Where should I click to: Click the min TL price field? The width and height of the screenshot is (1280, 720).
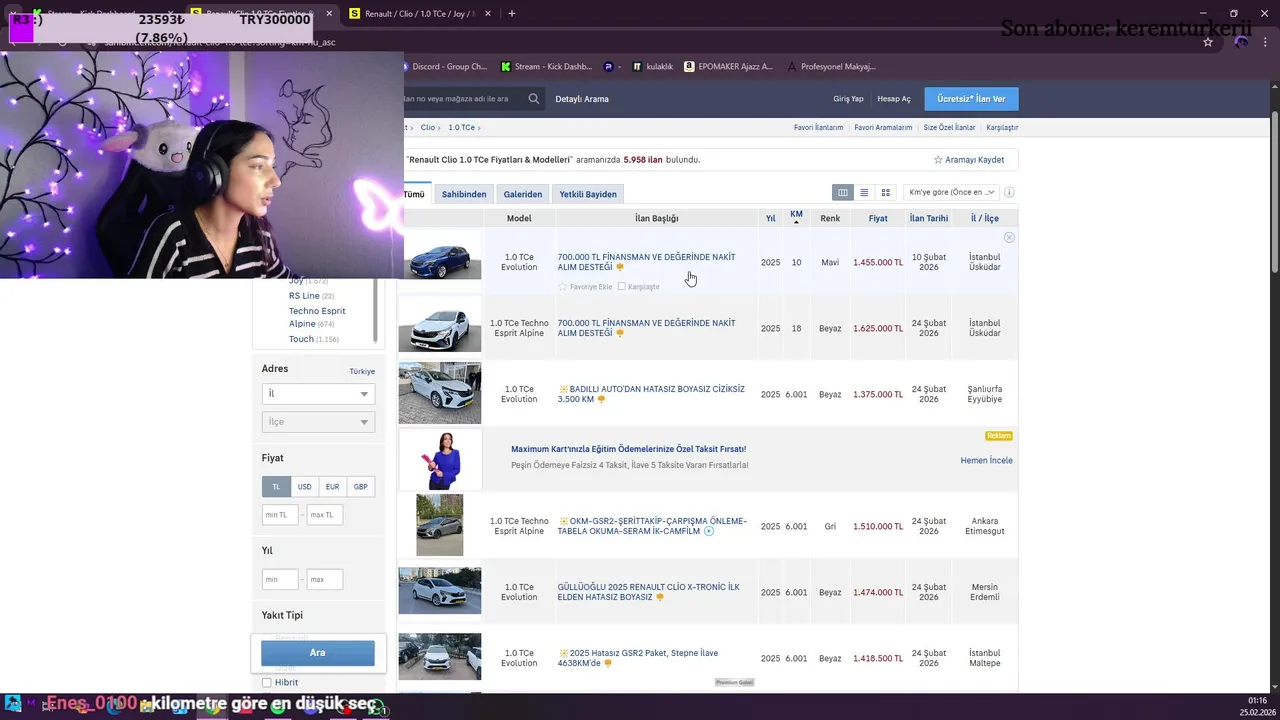(x=280, y=515)
